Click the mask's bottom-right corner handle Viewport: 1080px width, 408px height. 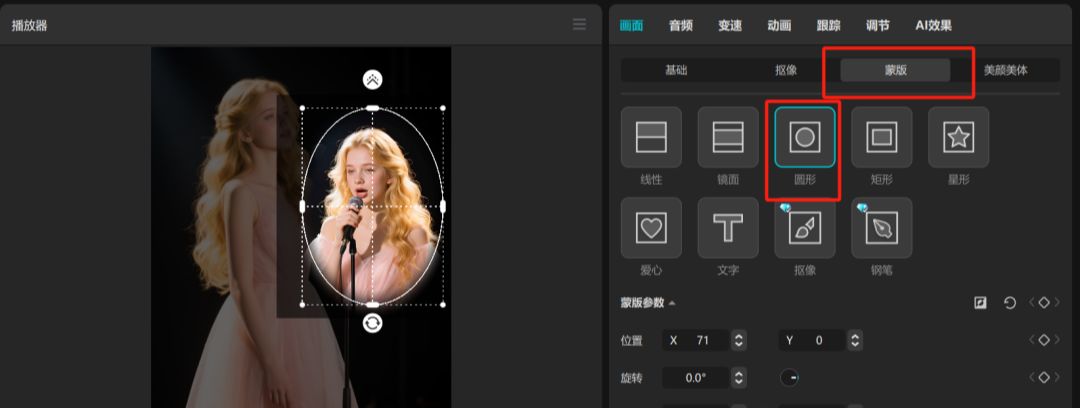click(x=443, y=304)
